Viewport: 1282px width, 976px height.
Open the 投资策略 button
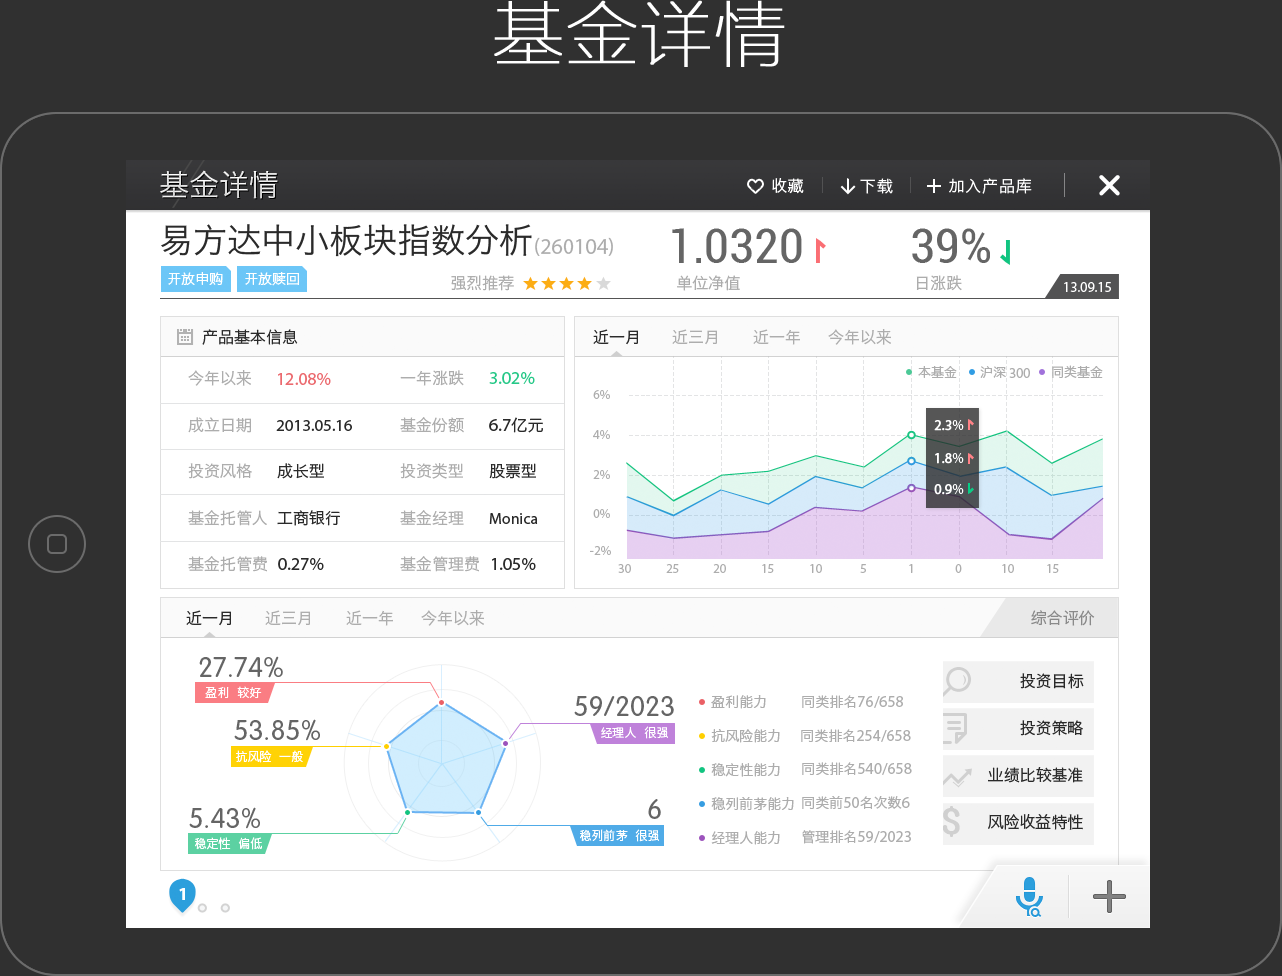(x=1018, y=728)
